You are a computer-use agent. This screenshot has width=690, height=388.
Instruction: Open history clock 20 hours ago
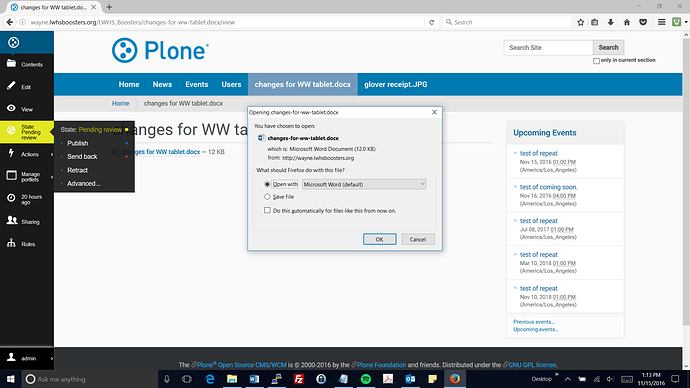27,199
